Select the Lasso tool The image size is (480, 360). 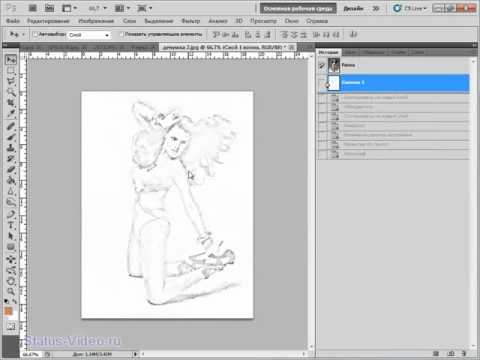11,81
